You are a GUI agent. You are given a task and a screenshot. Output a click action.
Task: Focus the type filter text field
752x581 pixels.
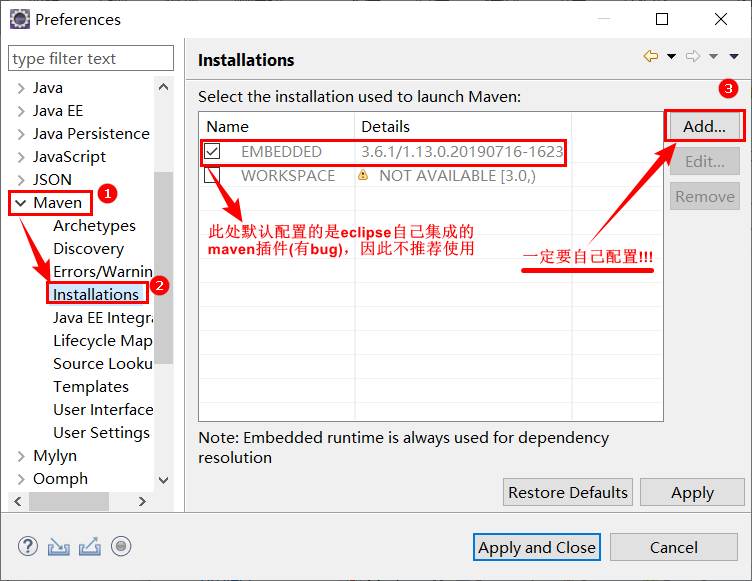tap(91, 58)
